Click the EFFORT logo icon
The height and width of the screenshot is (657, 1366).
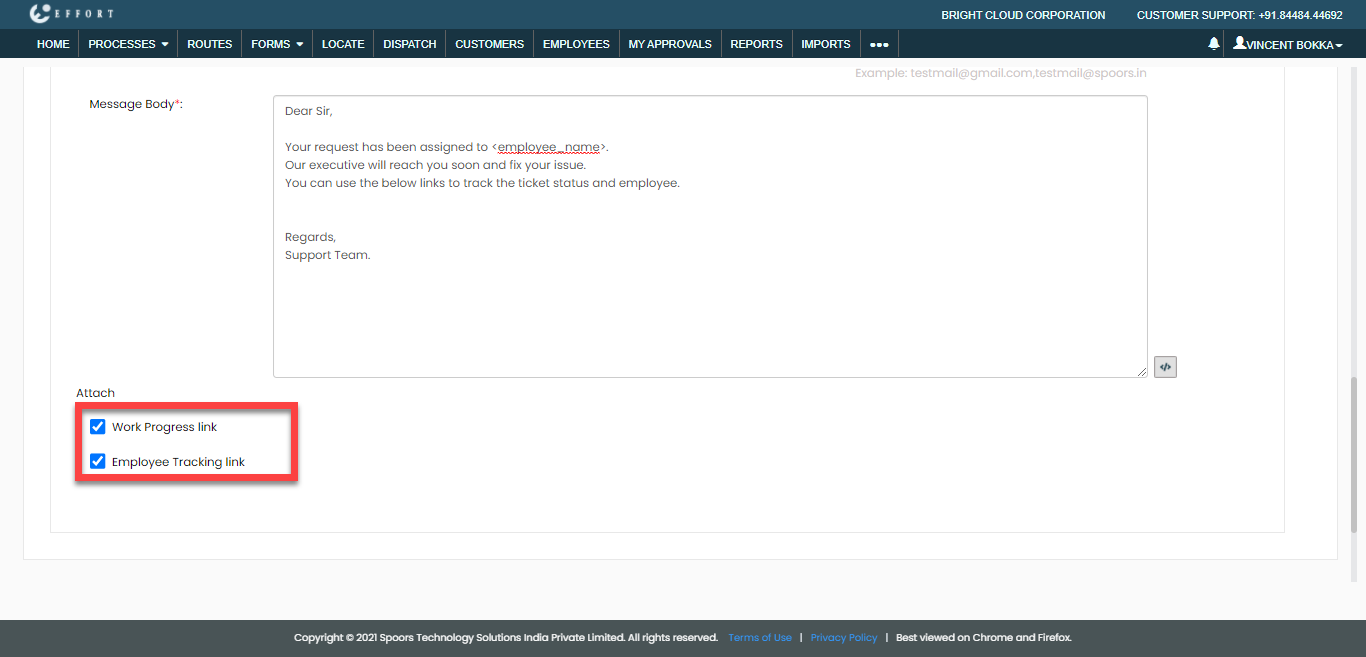(41, 14)
